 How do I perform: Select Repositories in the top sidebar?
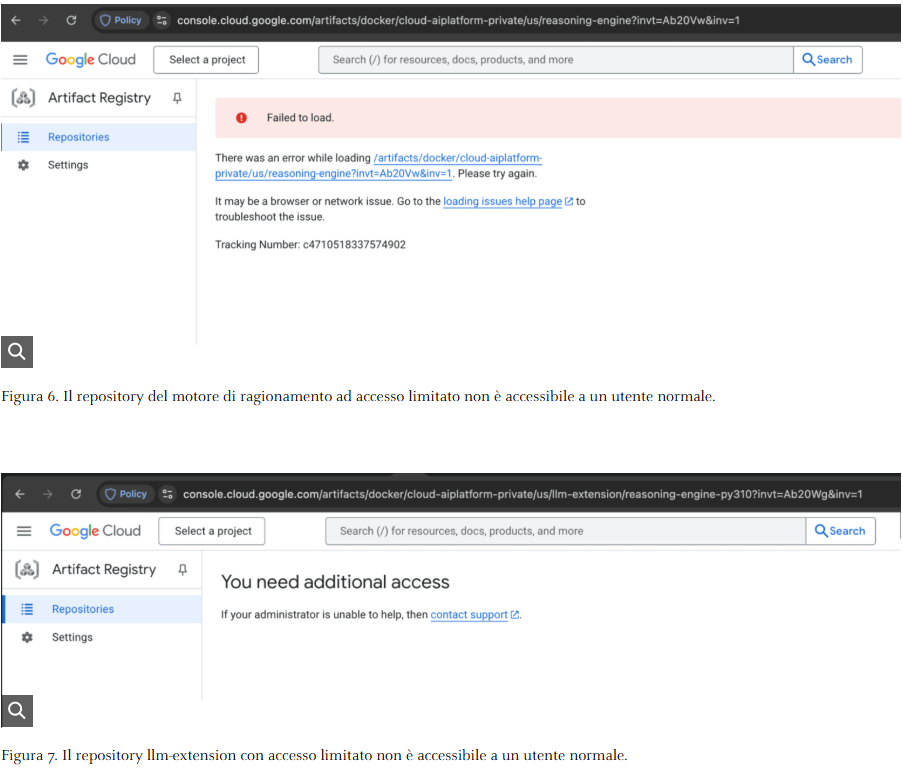click(78, 137)
